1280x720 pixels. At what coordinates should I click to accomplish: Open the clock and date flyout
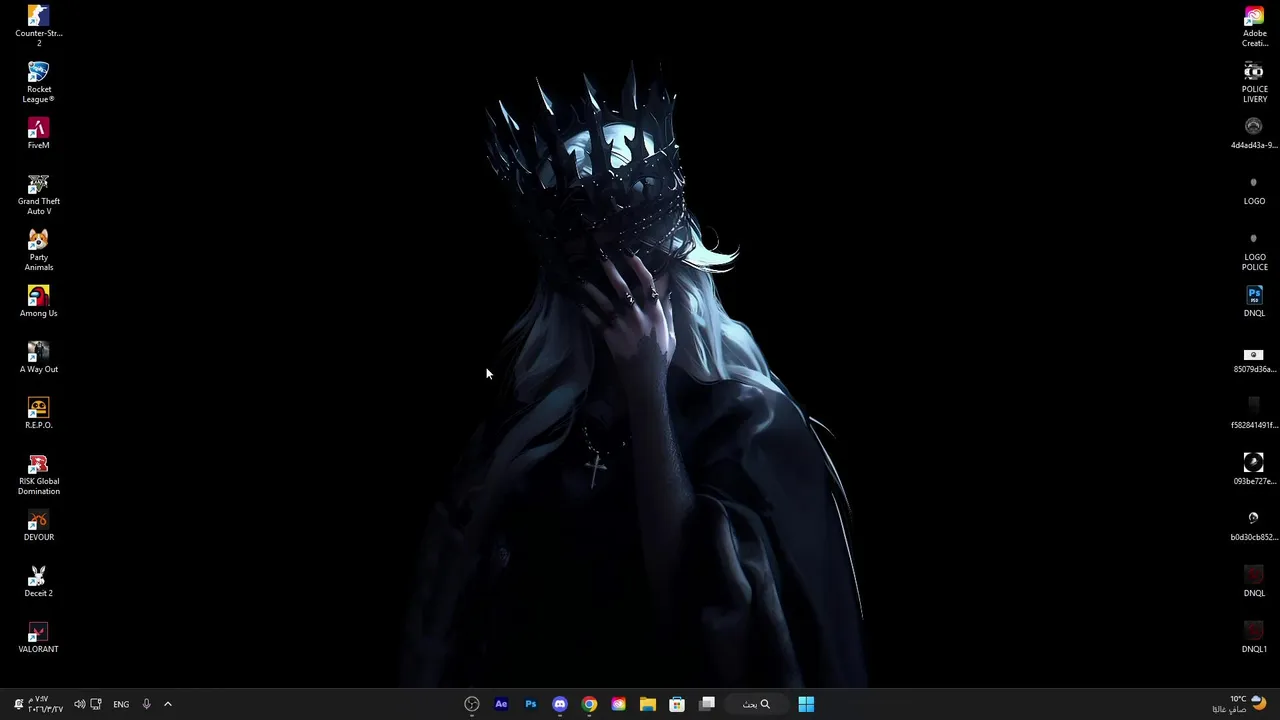click(46, 704)
